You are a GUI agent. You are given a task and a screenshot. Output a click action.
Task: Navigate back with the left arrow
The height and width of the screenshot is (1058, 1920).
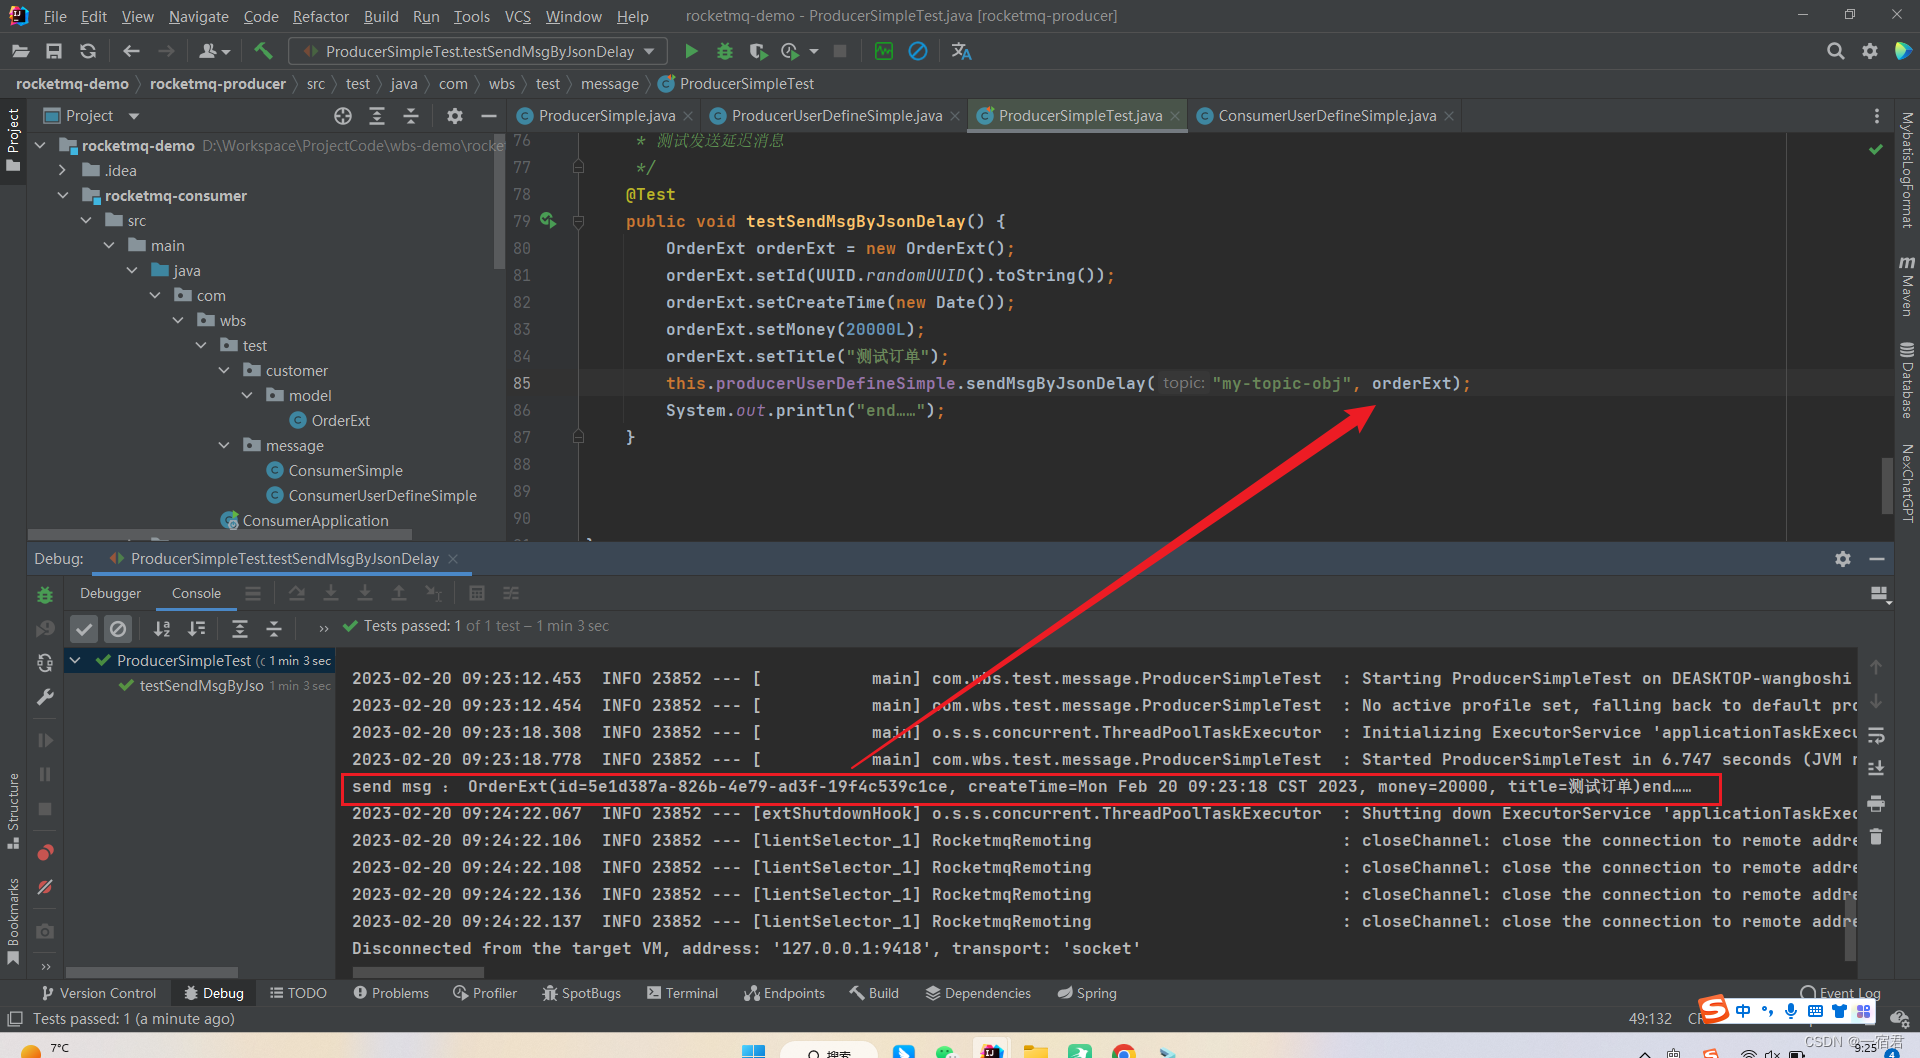click(x=131, y=51)
